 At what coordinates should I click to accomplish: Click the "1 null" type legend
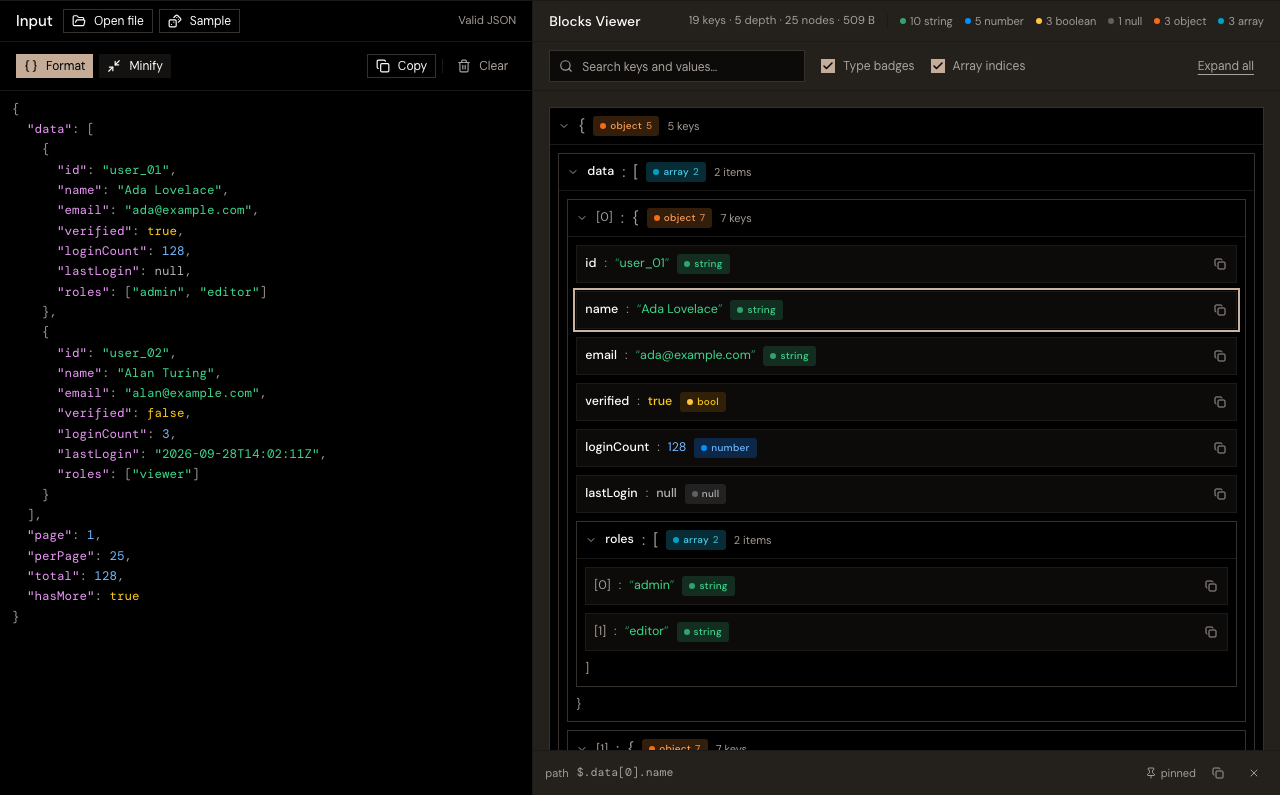(1125, 21)
